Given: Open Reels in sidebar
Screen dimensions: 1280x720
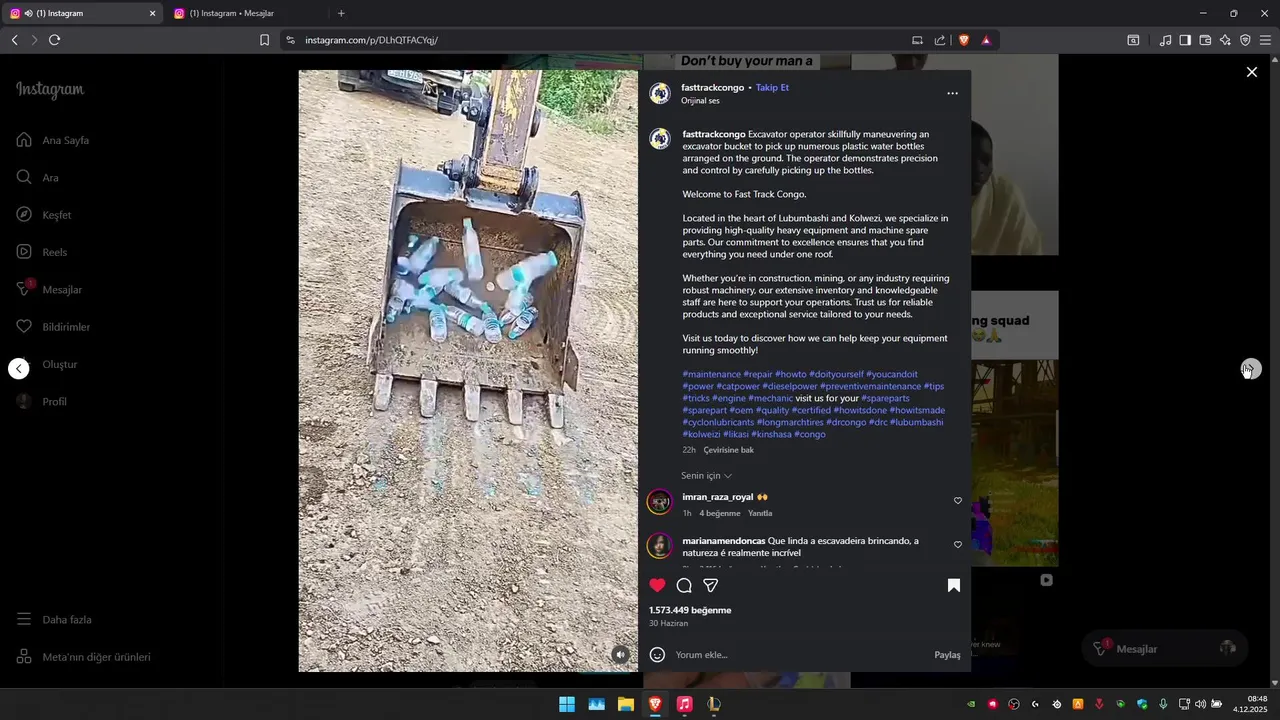Looking at the screenshot, I should pyautogui.click(x=42, y=252).
